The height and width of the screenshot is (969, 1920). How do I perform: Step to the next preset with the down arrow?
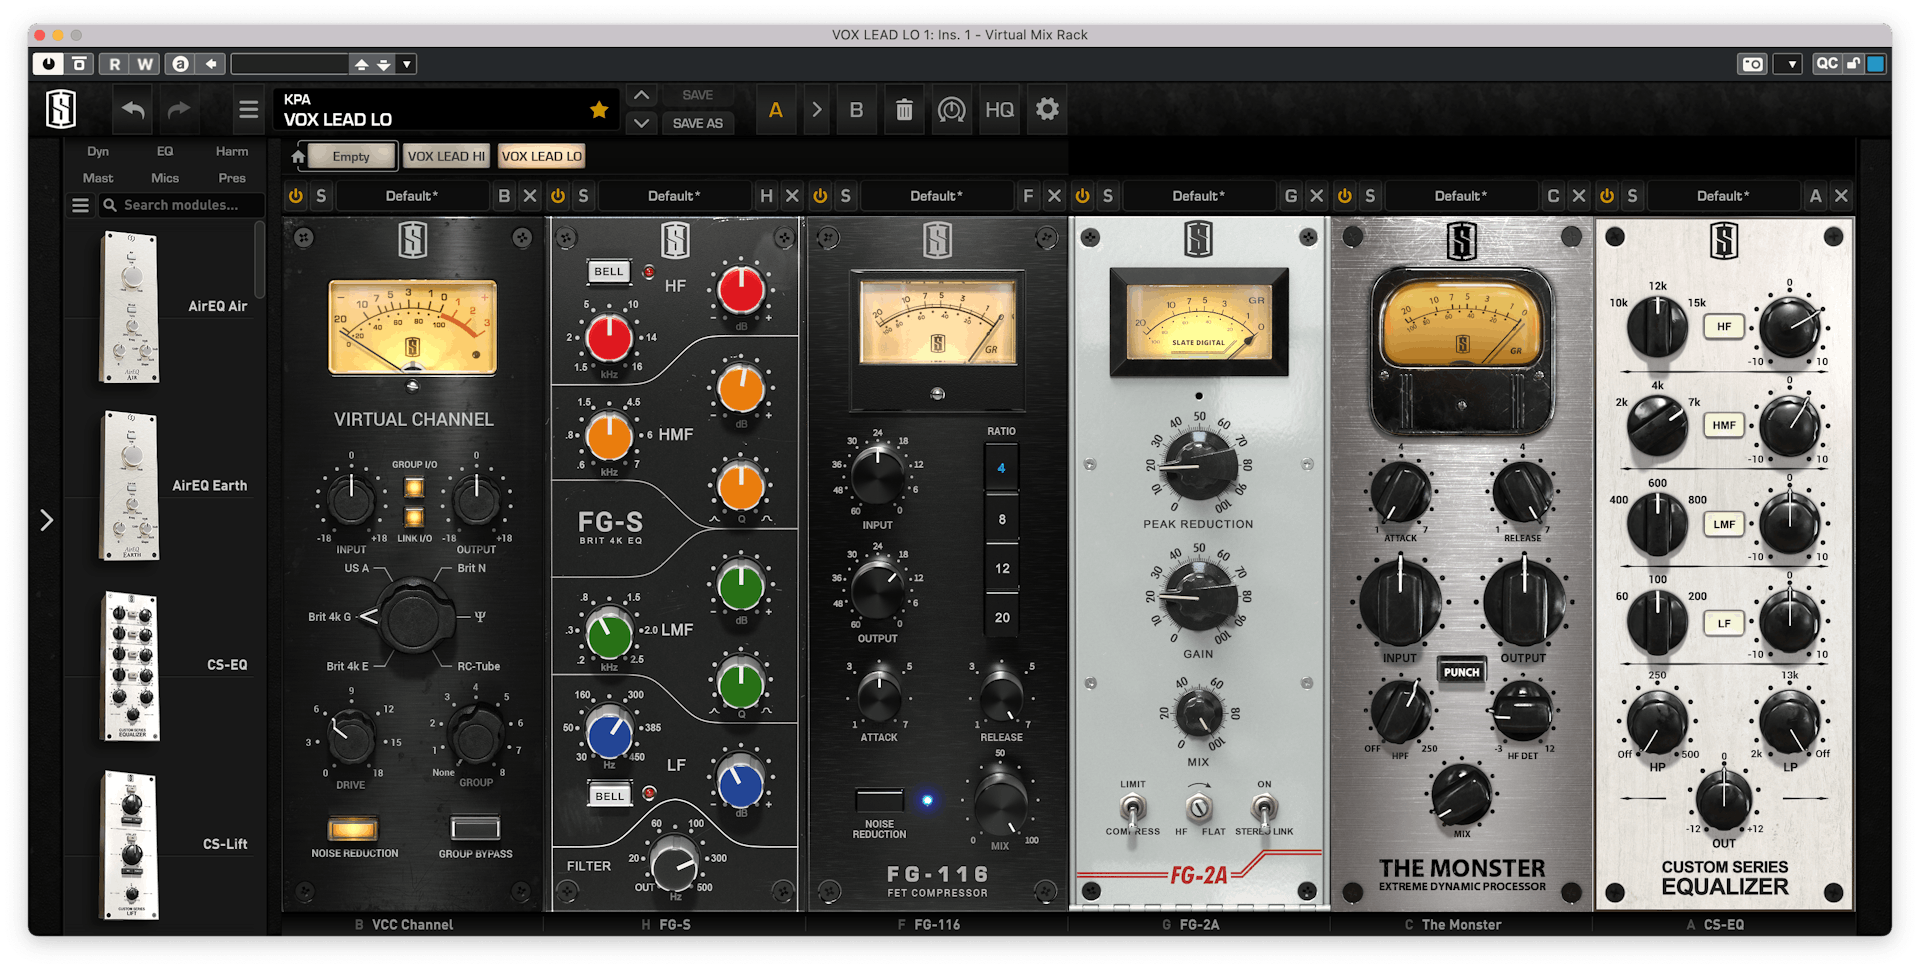point(641,124)
